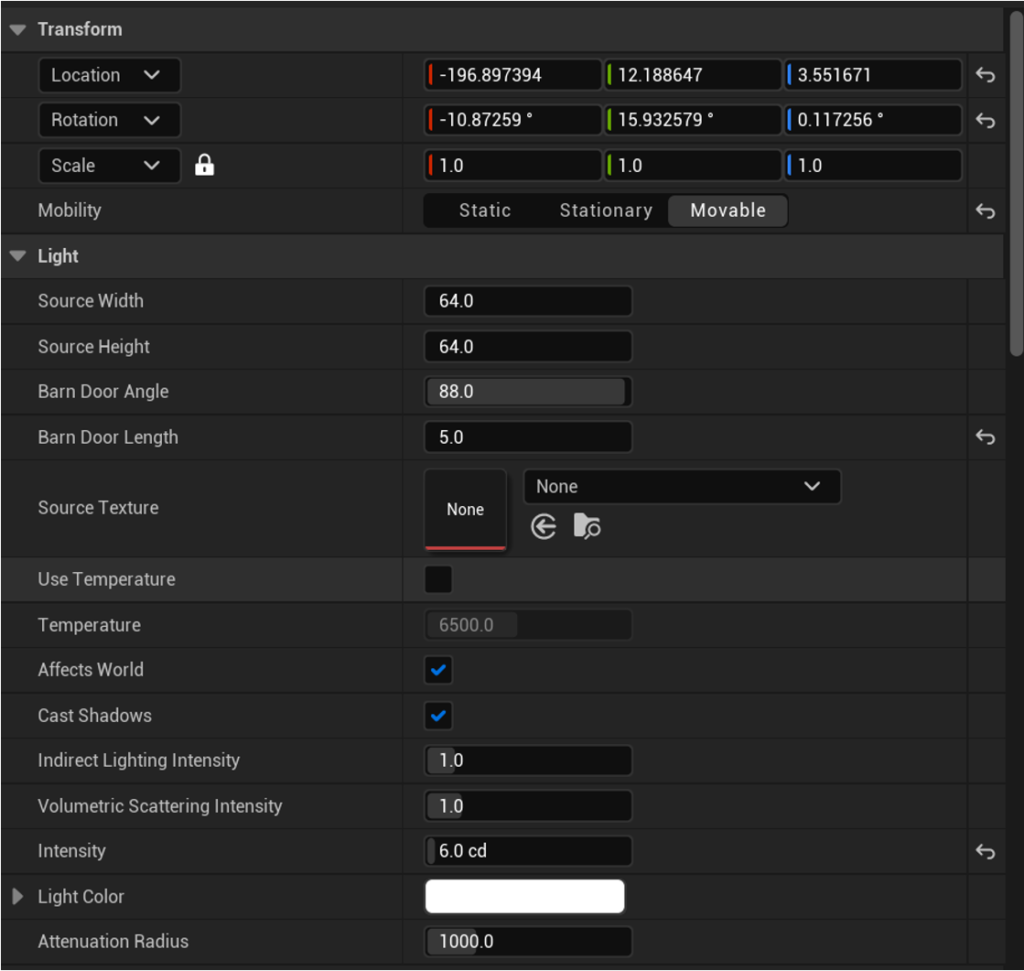The image size is (1024, 971).
Task: Uncheck the Affects World checkbox
Action: [x=438, y=670]
